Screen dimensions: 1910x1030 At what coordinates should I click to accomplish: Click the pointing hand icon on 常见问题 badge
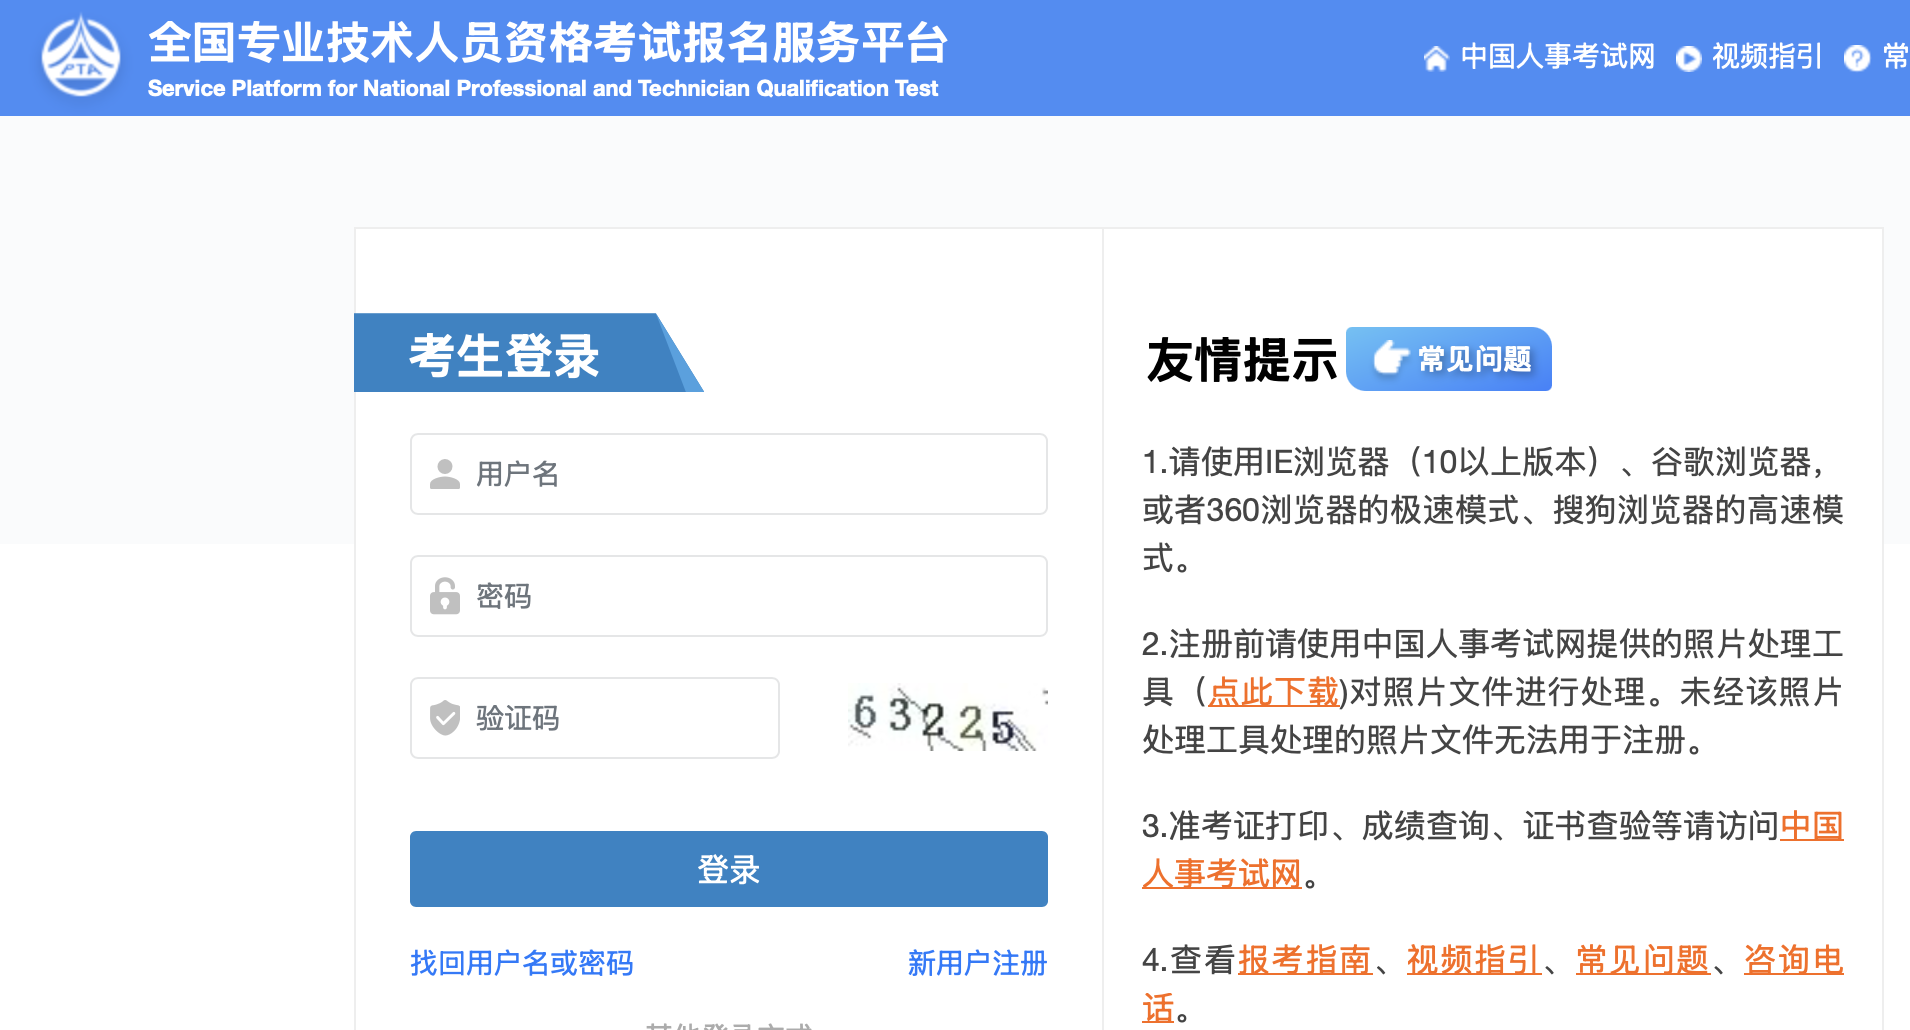(1389, 358)
